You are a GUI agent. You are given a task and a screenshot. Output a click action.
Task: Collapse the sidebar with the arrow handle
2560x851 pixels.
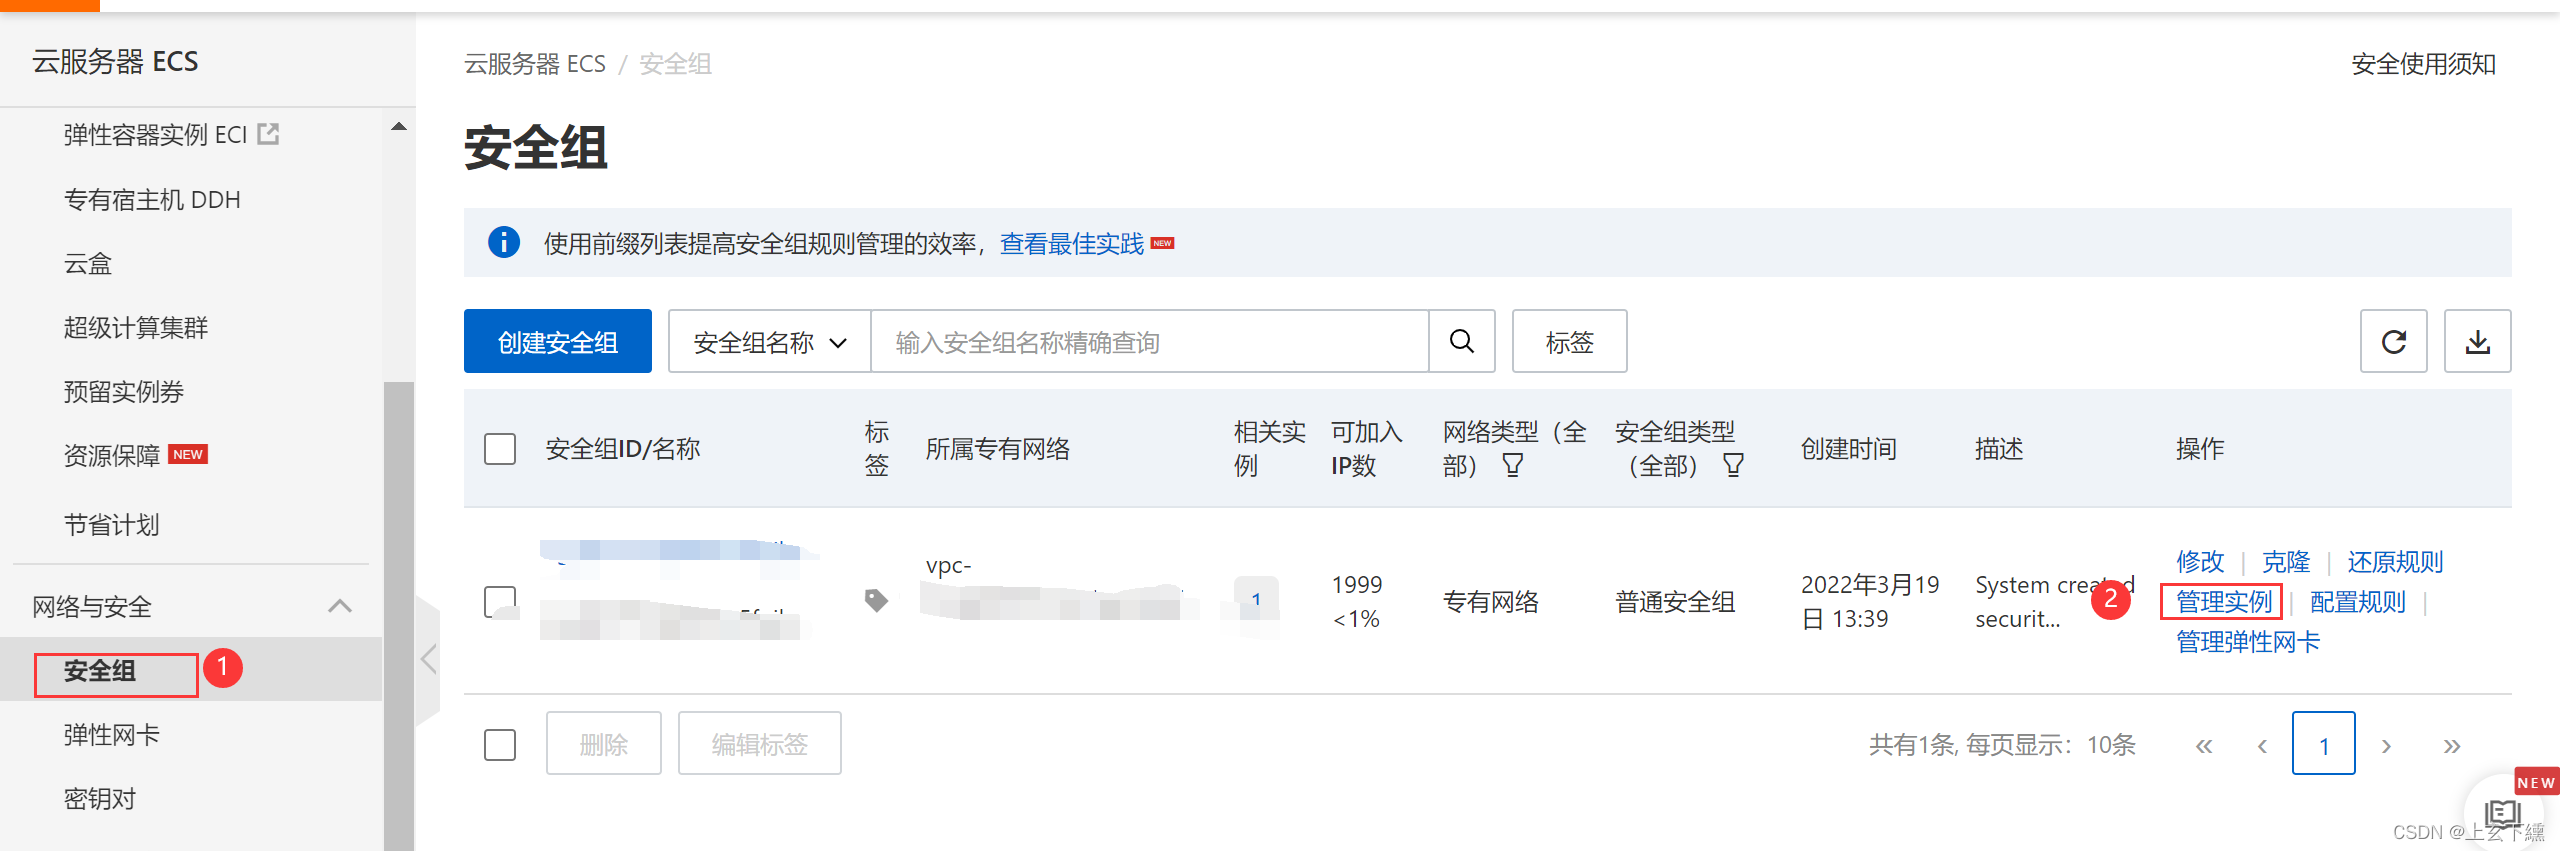pos(428,659)
